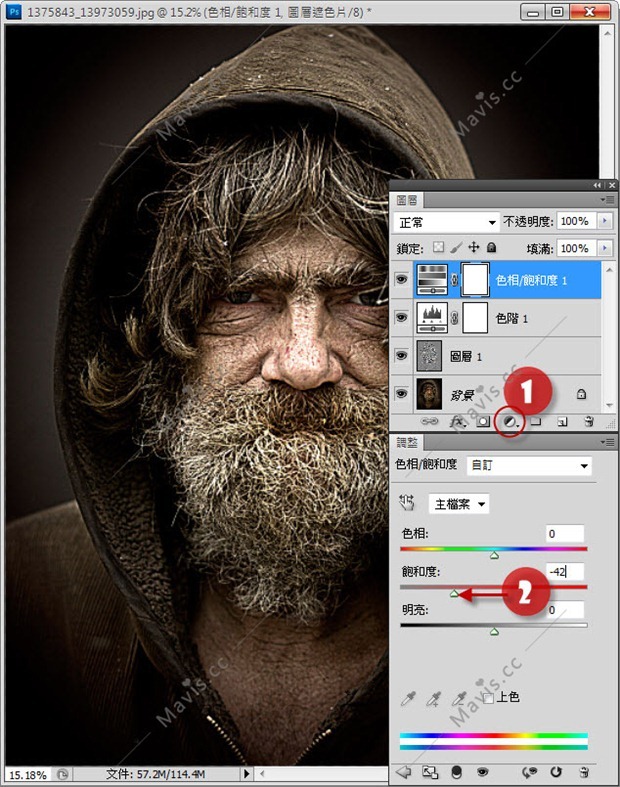Click the 15.18% zoom level field
620x787 pixels.
click(x=28, y=774)
